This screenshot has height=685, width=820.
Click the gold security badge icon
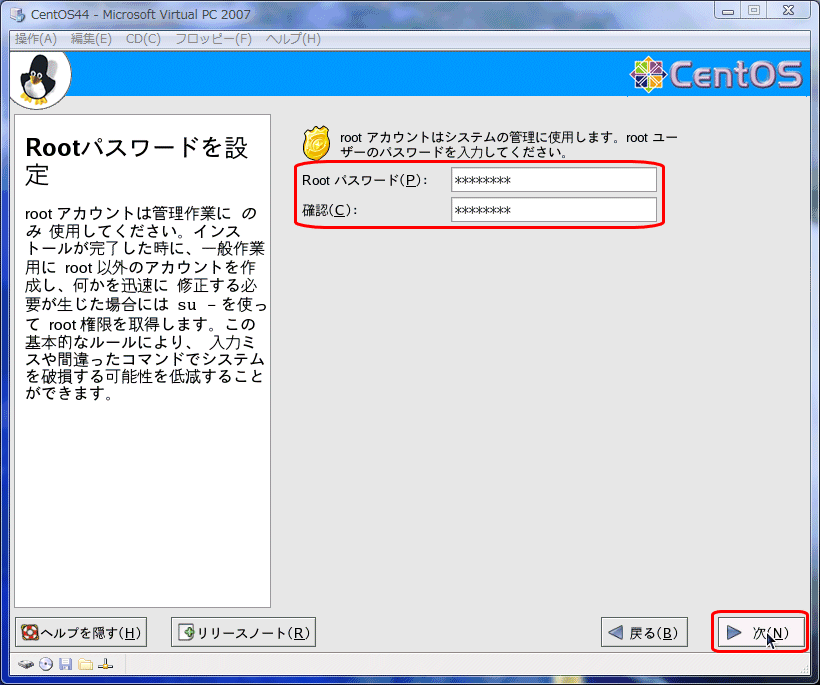pos(316,143)
